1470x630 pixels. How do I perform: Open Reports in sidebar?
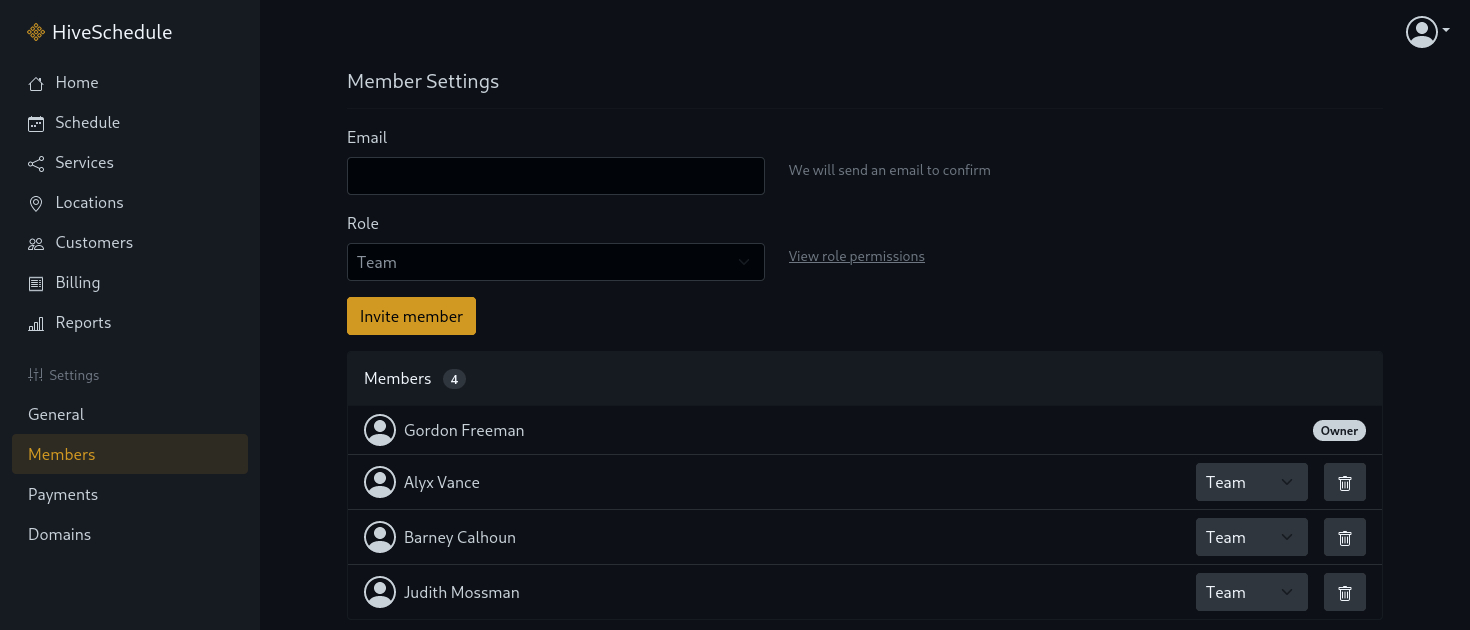[130, 323]
